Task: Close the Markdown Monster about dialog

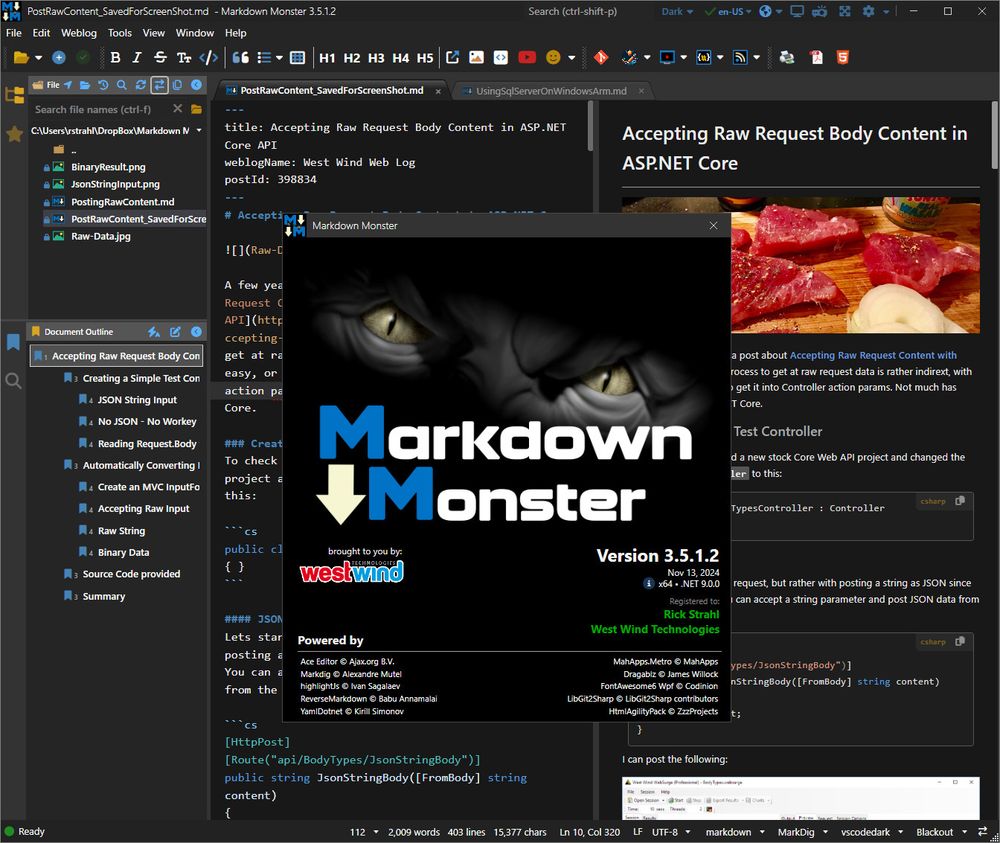Action: (714, 226)
